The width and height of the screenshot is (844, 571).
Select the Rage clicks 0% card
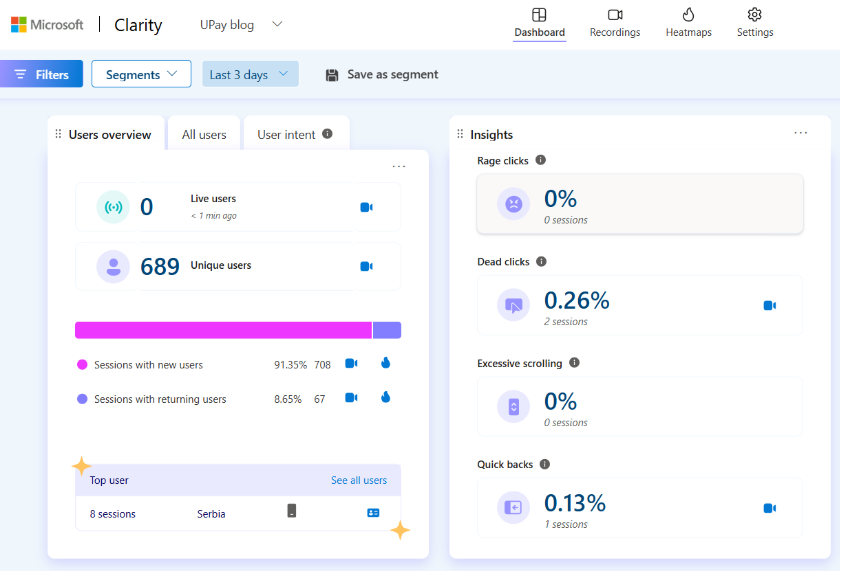(x=640, y=204)
